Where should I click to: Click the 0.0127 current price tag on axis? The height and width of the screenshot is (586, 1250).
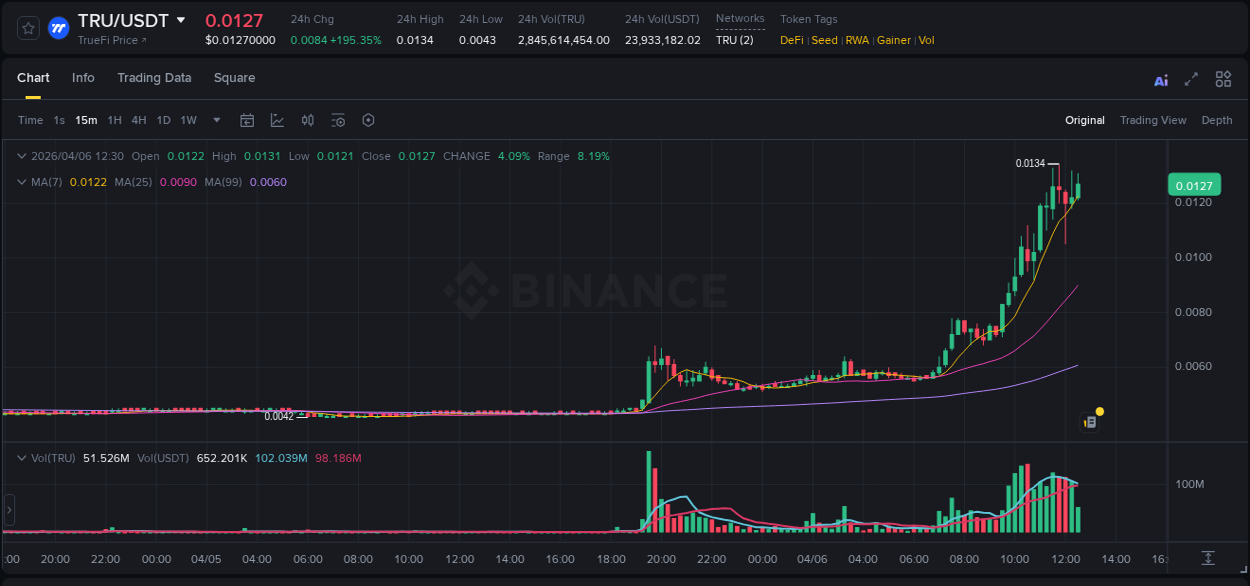1194,185
